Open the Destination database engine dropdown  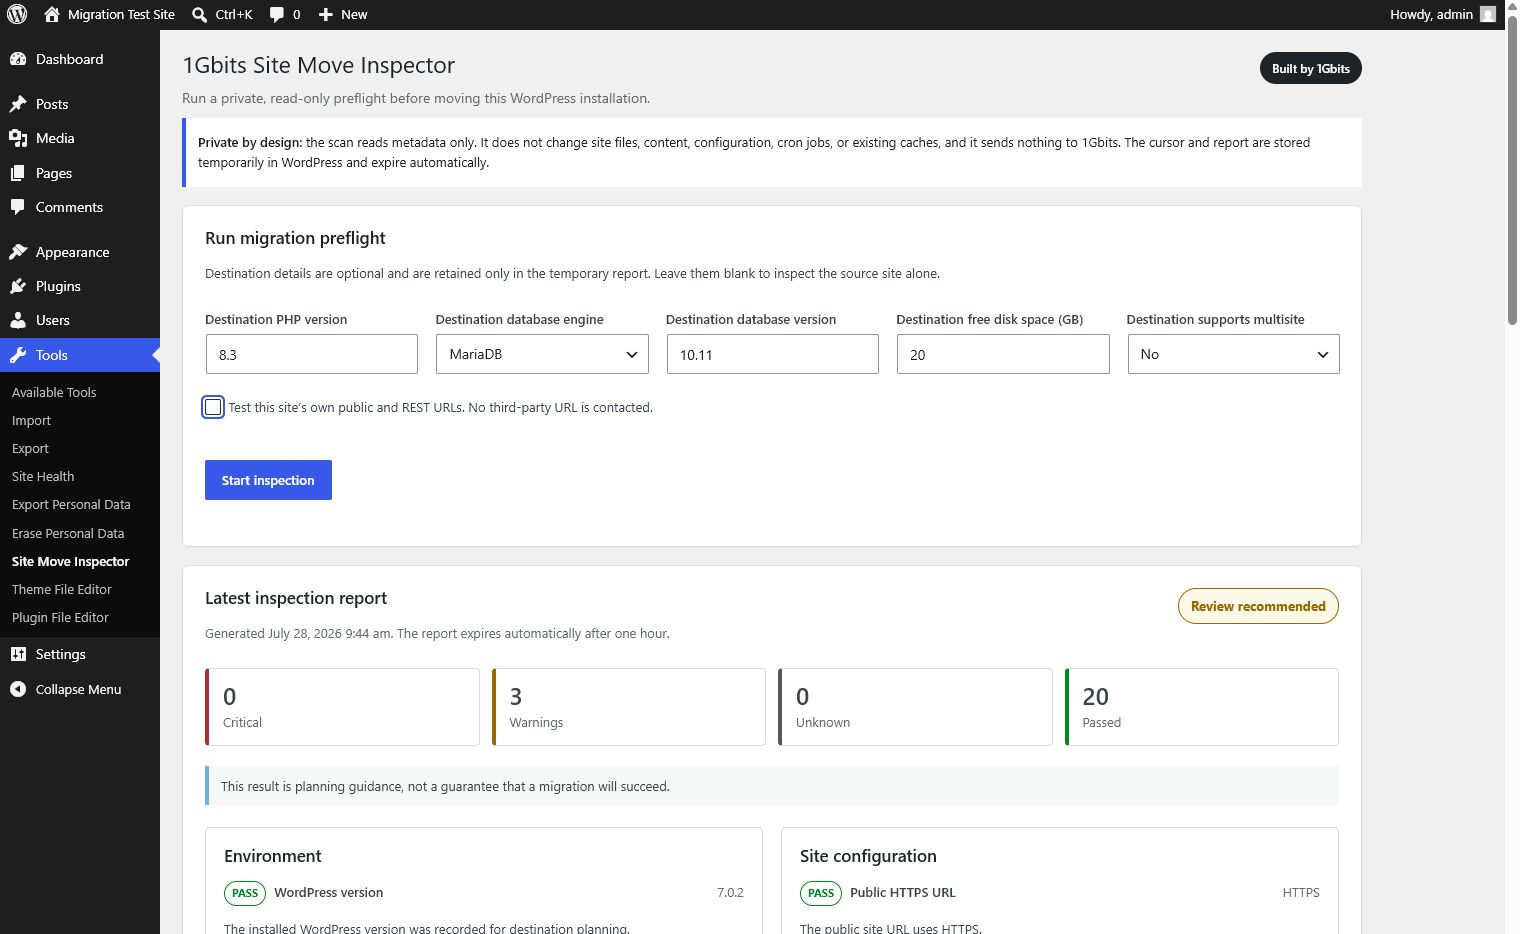tap(542, 354)
